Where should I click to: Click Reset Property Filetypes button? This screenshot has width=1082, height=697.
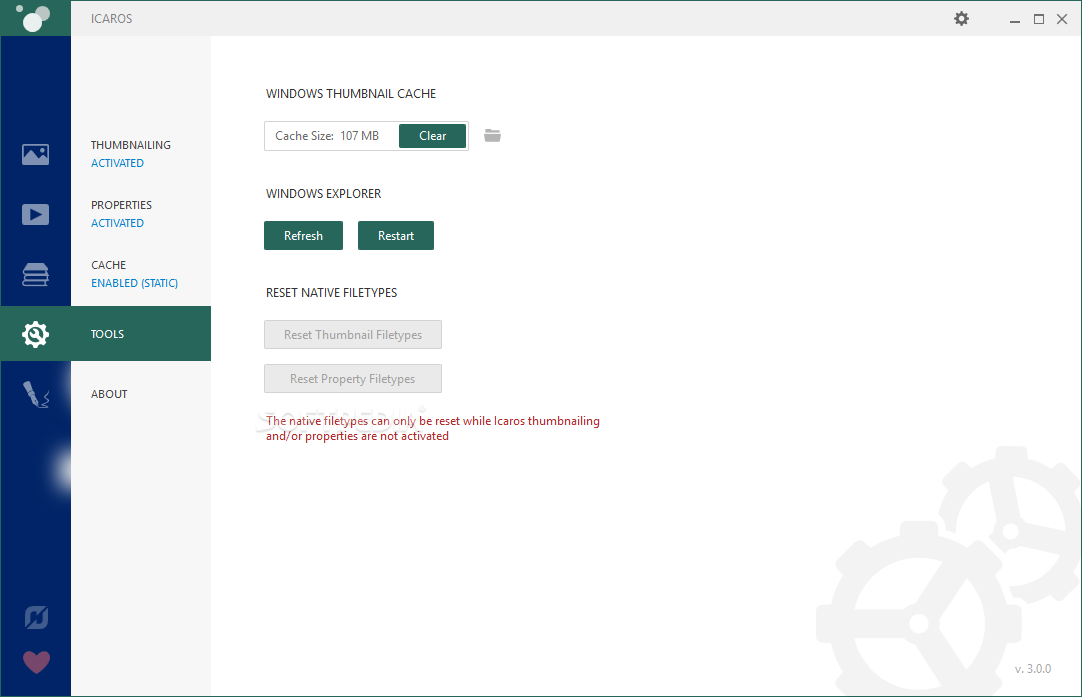click(353, 379)
